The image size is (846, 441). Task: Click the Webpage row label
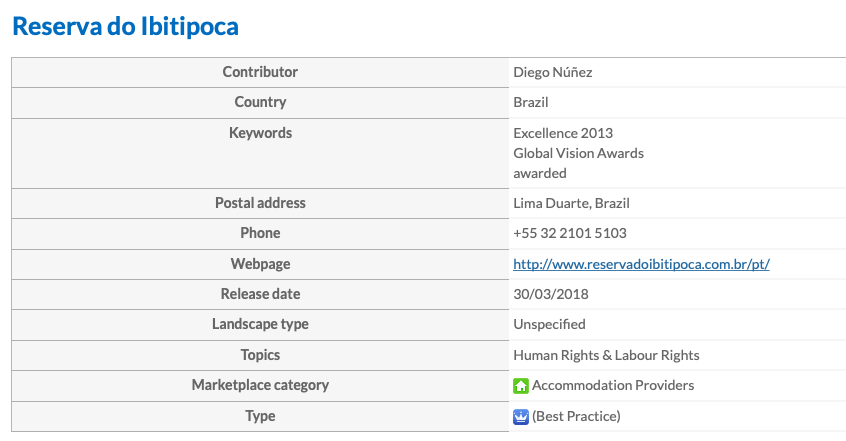pyautogui.click(x=260, y=264)
